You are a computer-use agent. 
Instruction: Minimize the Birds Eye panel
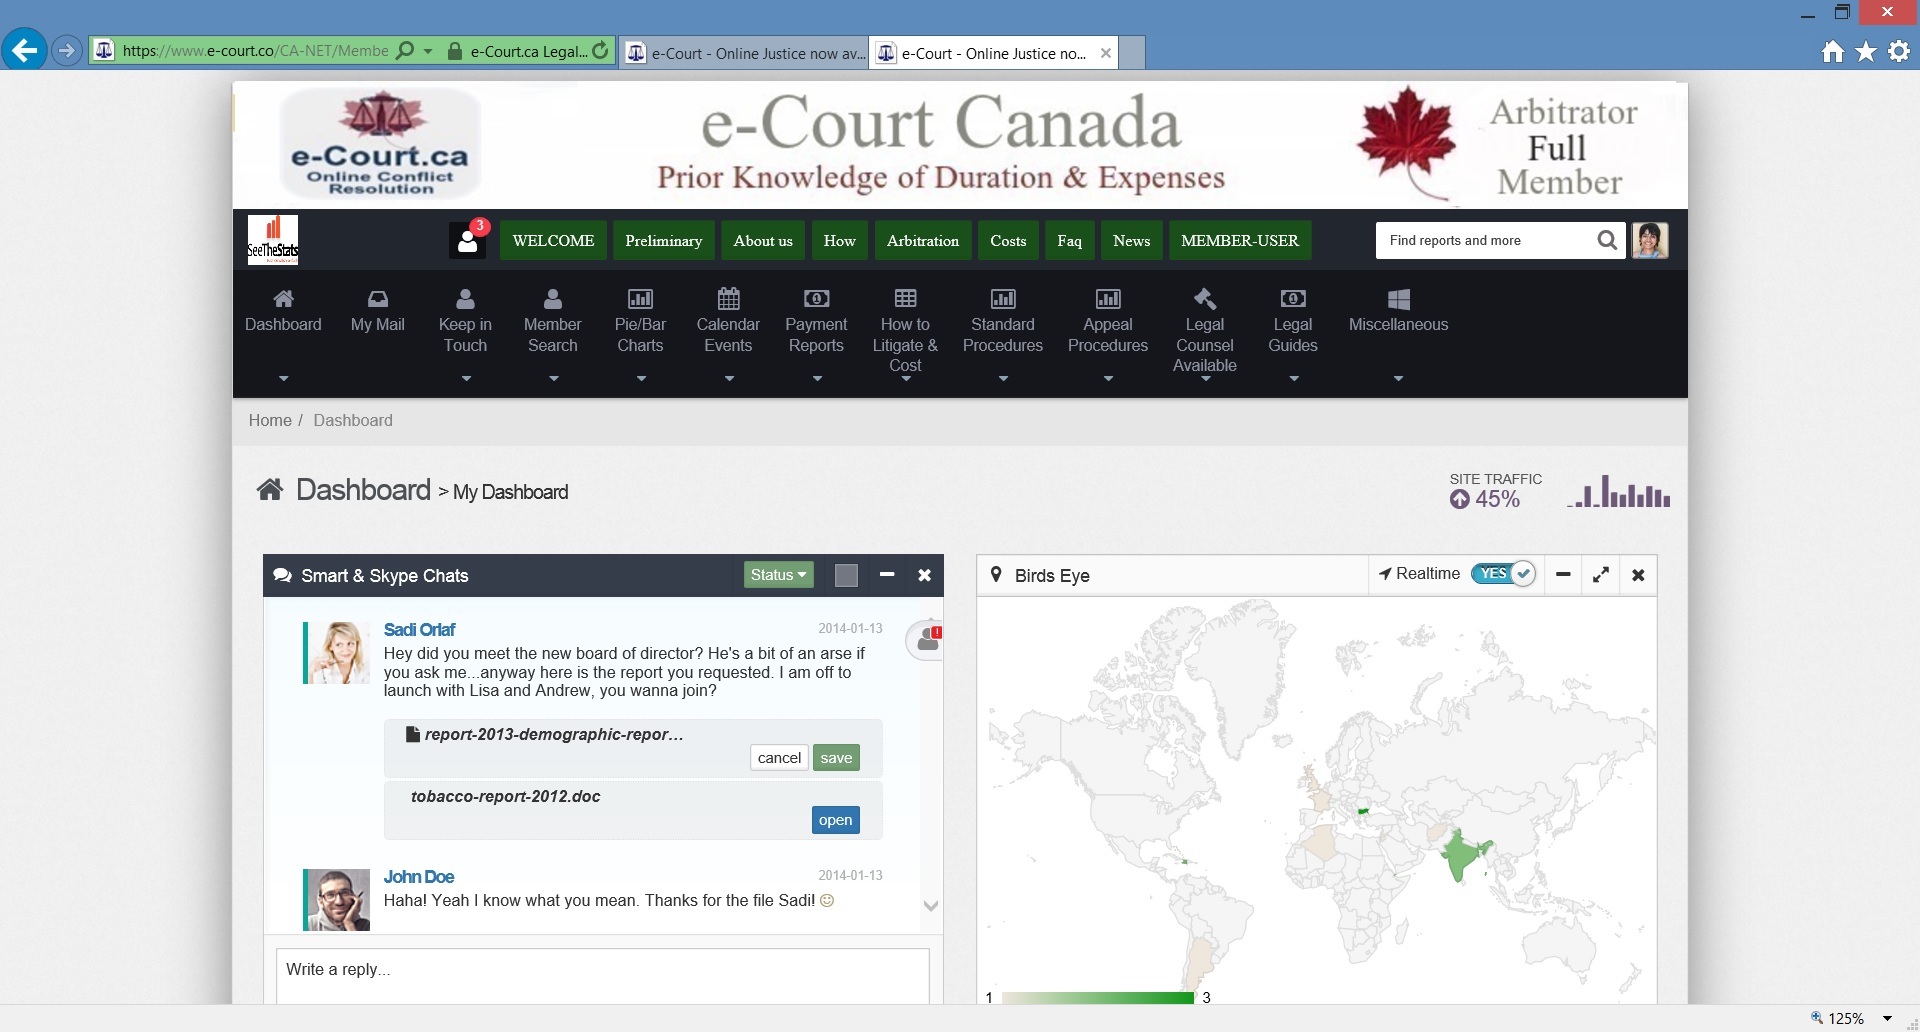coord(1563,575)
